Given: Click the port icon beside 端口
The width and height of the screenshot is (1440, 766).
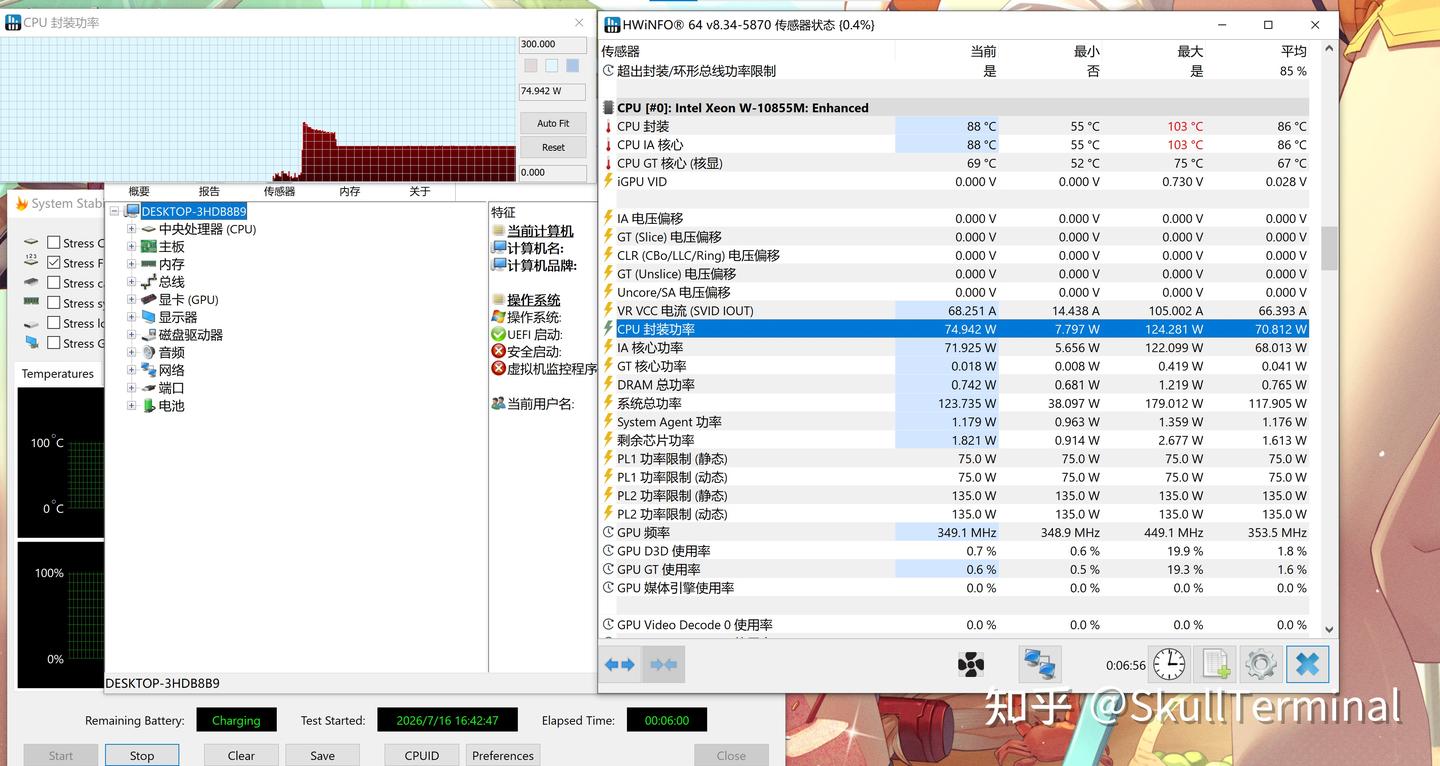Looking at the screenshot, I should pos(148,388).
